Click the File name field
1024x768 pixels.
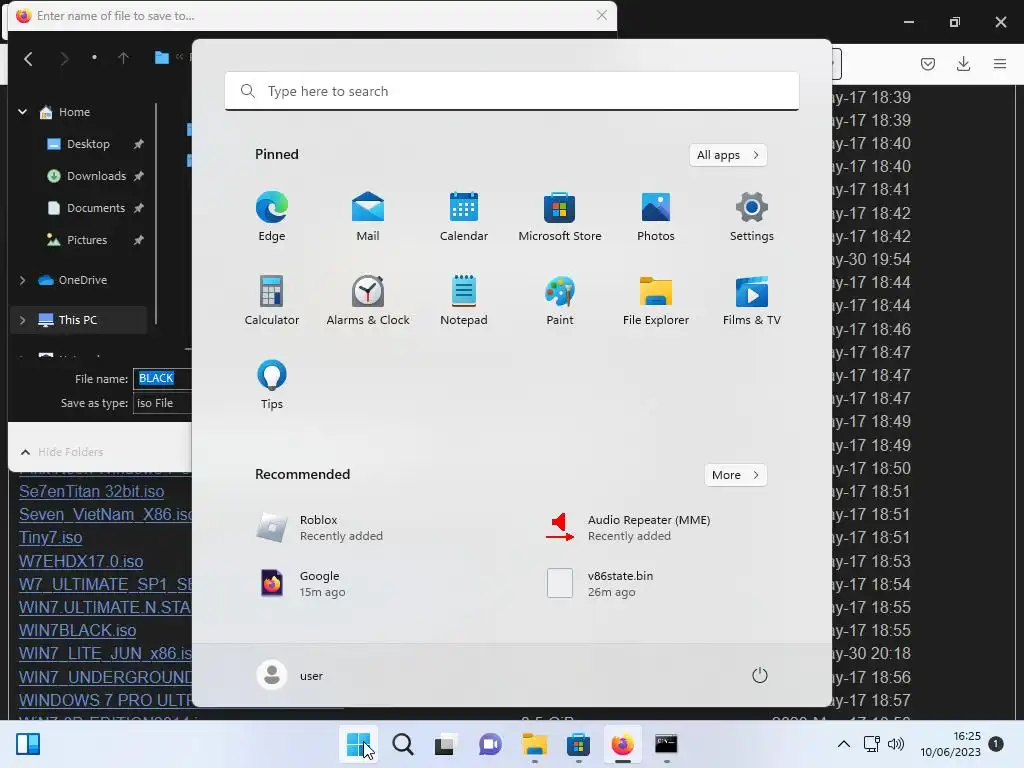pyautogui.click(x=163, y=378)
